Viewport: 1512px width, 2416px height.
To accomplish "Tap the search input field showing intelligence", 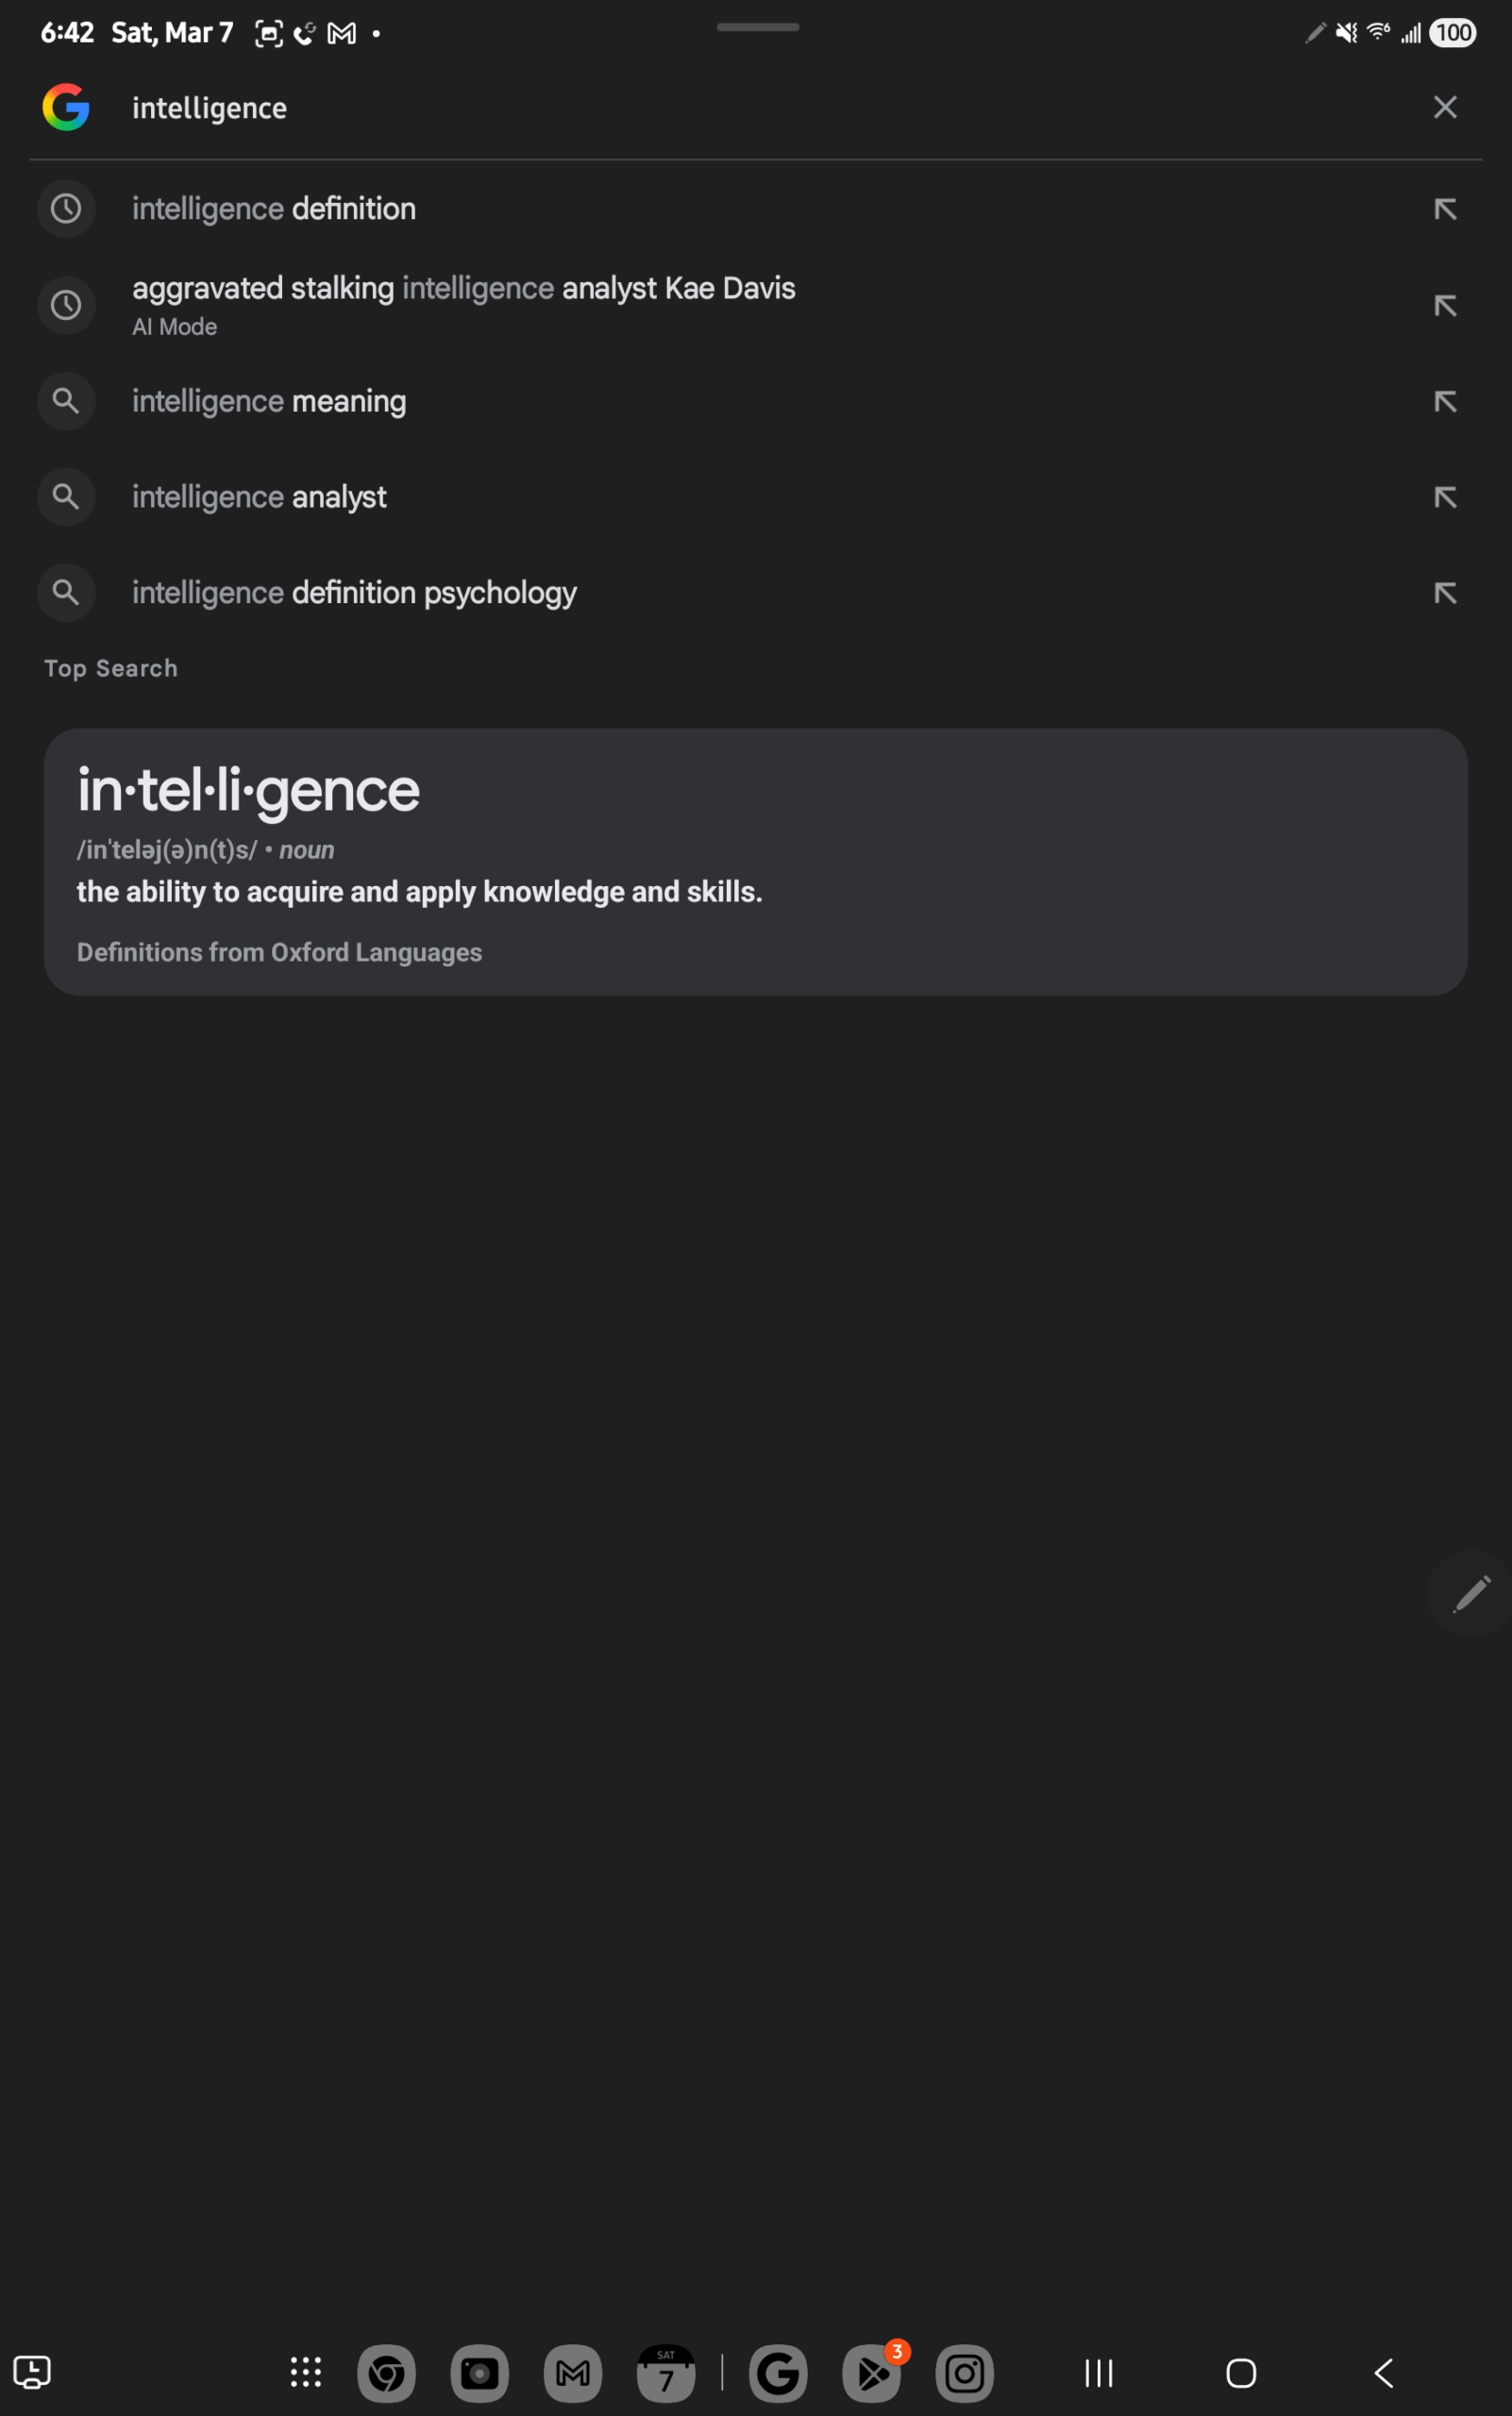I will (x=500, y=107).
